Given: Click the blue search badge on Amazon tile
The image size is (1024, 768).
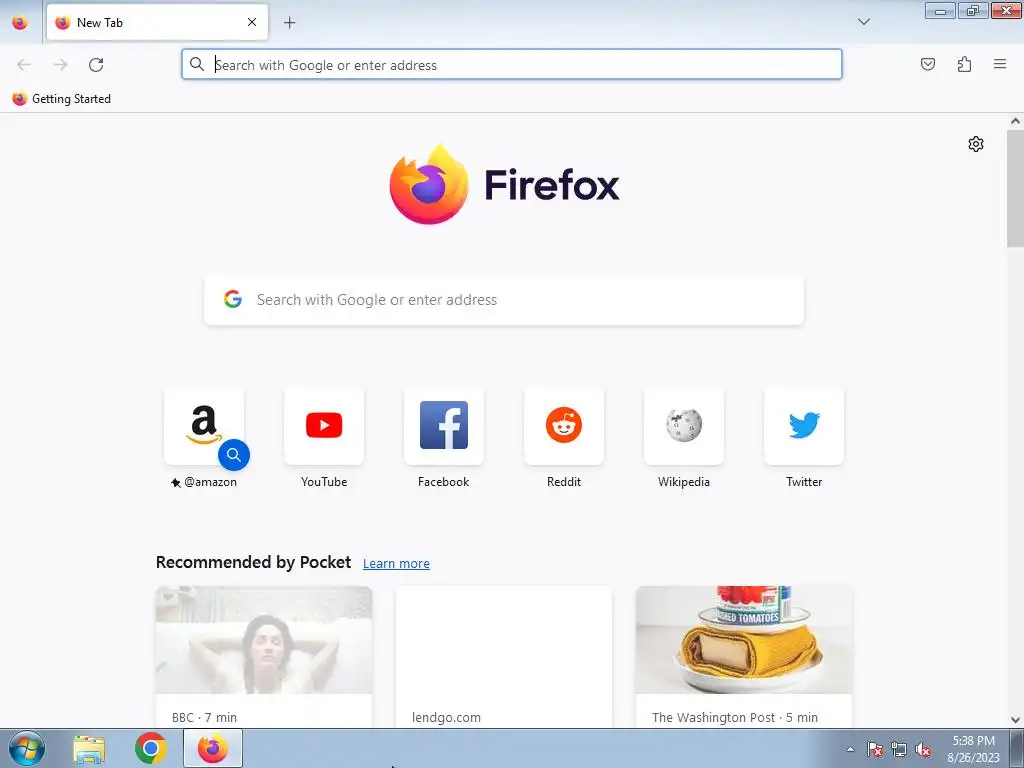Looking at the screenshot, I should pyautogui.click(x=234, y=455).
